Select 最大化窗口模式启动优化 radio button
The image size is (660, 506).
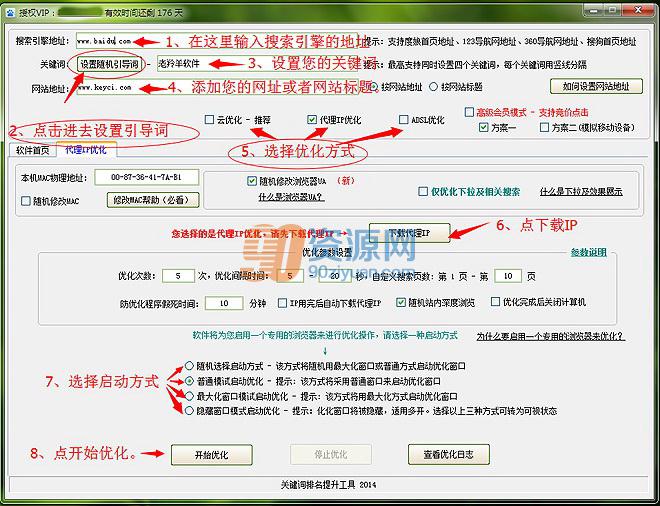coord(189,396)
